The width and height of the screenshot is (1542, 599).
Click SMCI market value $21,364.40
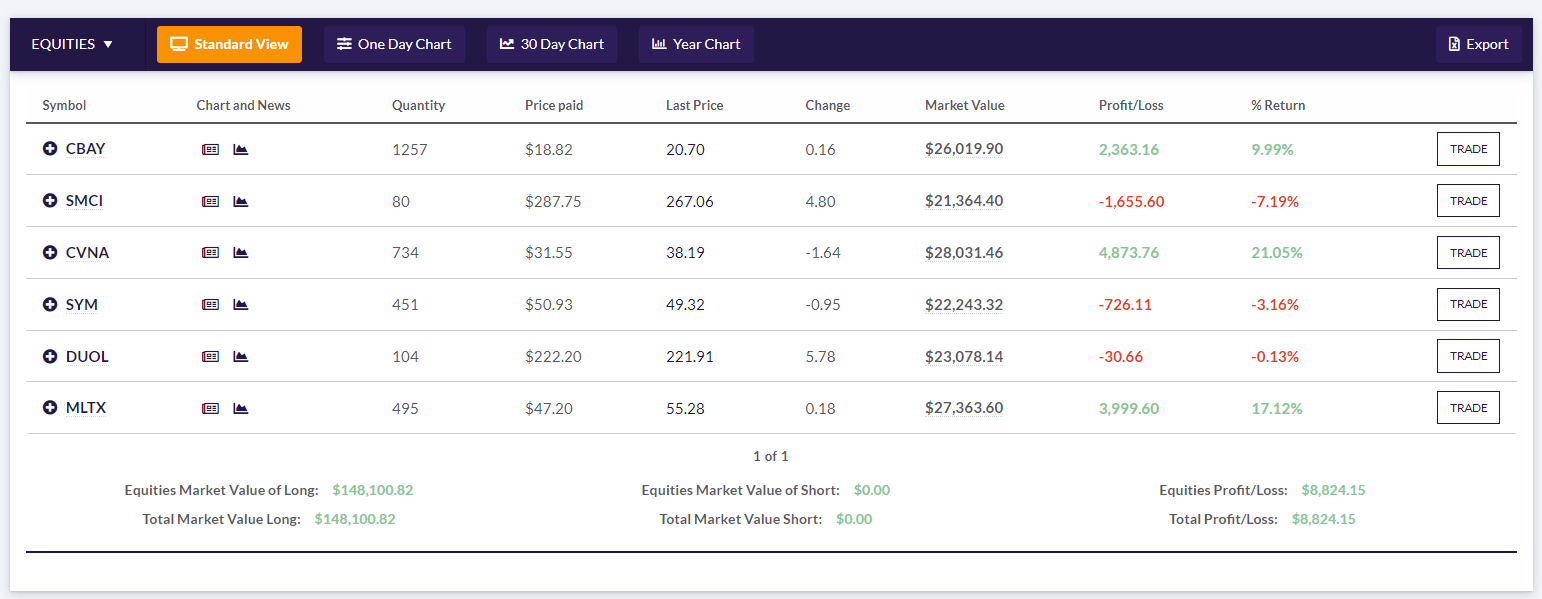[x=964, y=201]
